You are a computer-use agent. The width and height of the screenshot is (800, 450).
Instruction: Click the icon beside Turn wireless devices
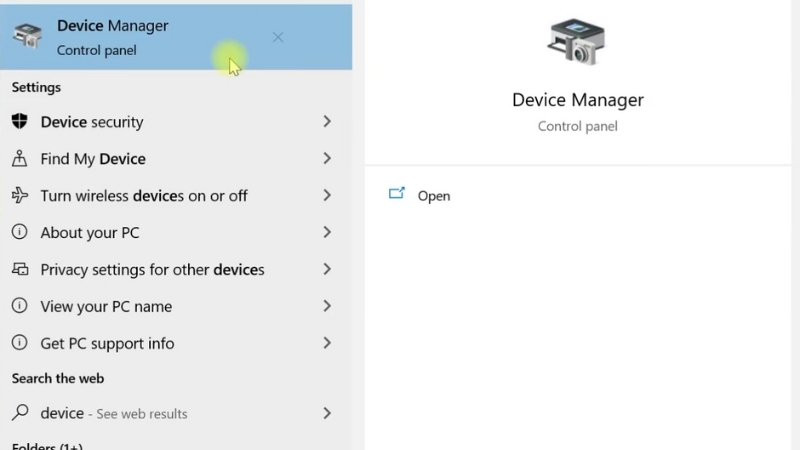click(19, 196)
